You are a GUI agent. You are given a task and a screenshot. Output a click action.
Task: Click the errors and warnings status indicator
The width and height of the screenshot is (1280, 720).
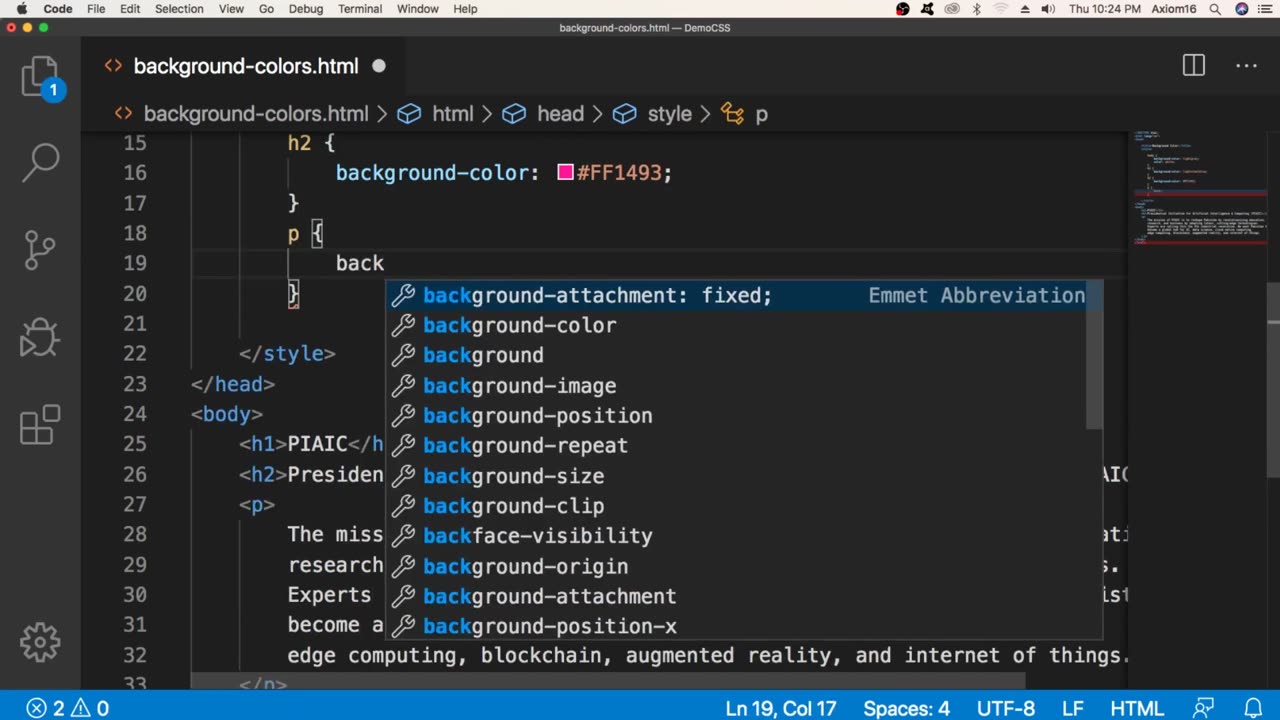coord(68,708)
